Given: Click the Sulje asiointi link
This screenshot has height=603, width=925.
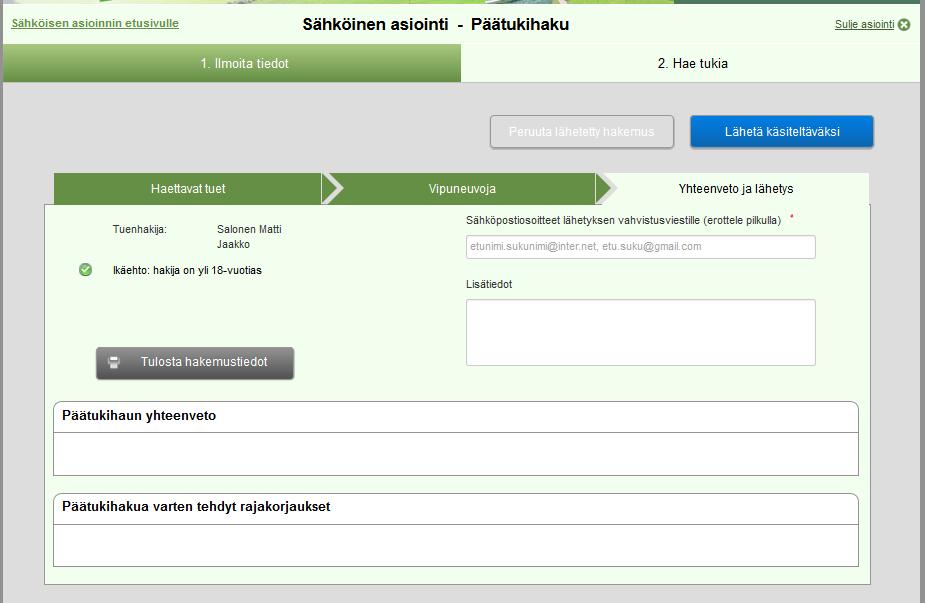Looking at the screenshot, I should click(x=864, y=24).
